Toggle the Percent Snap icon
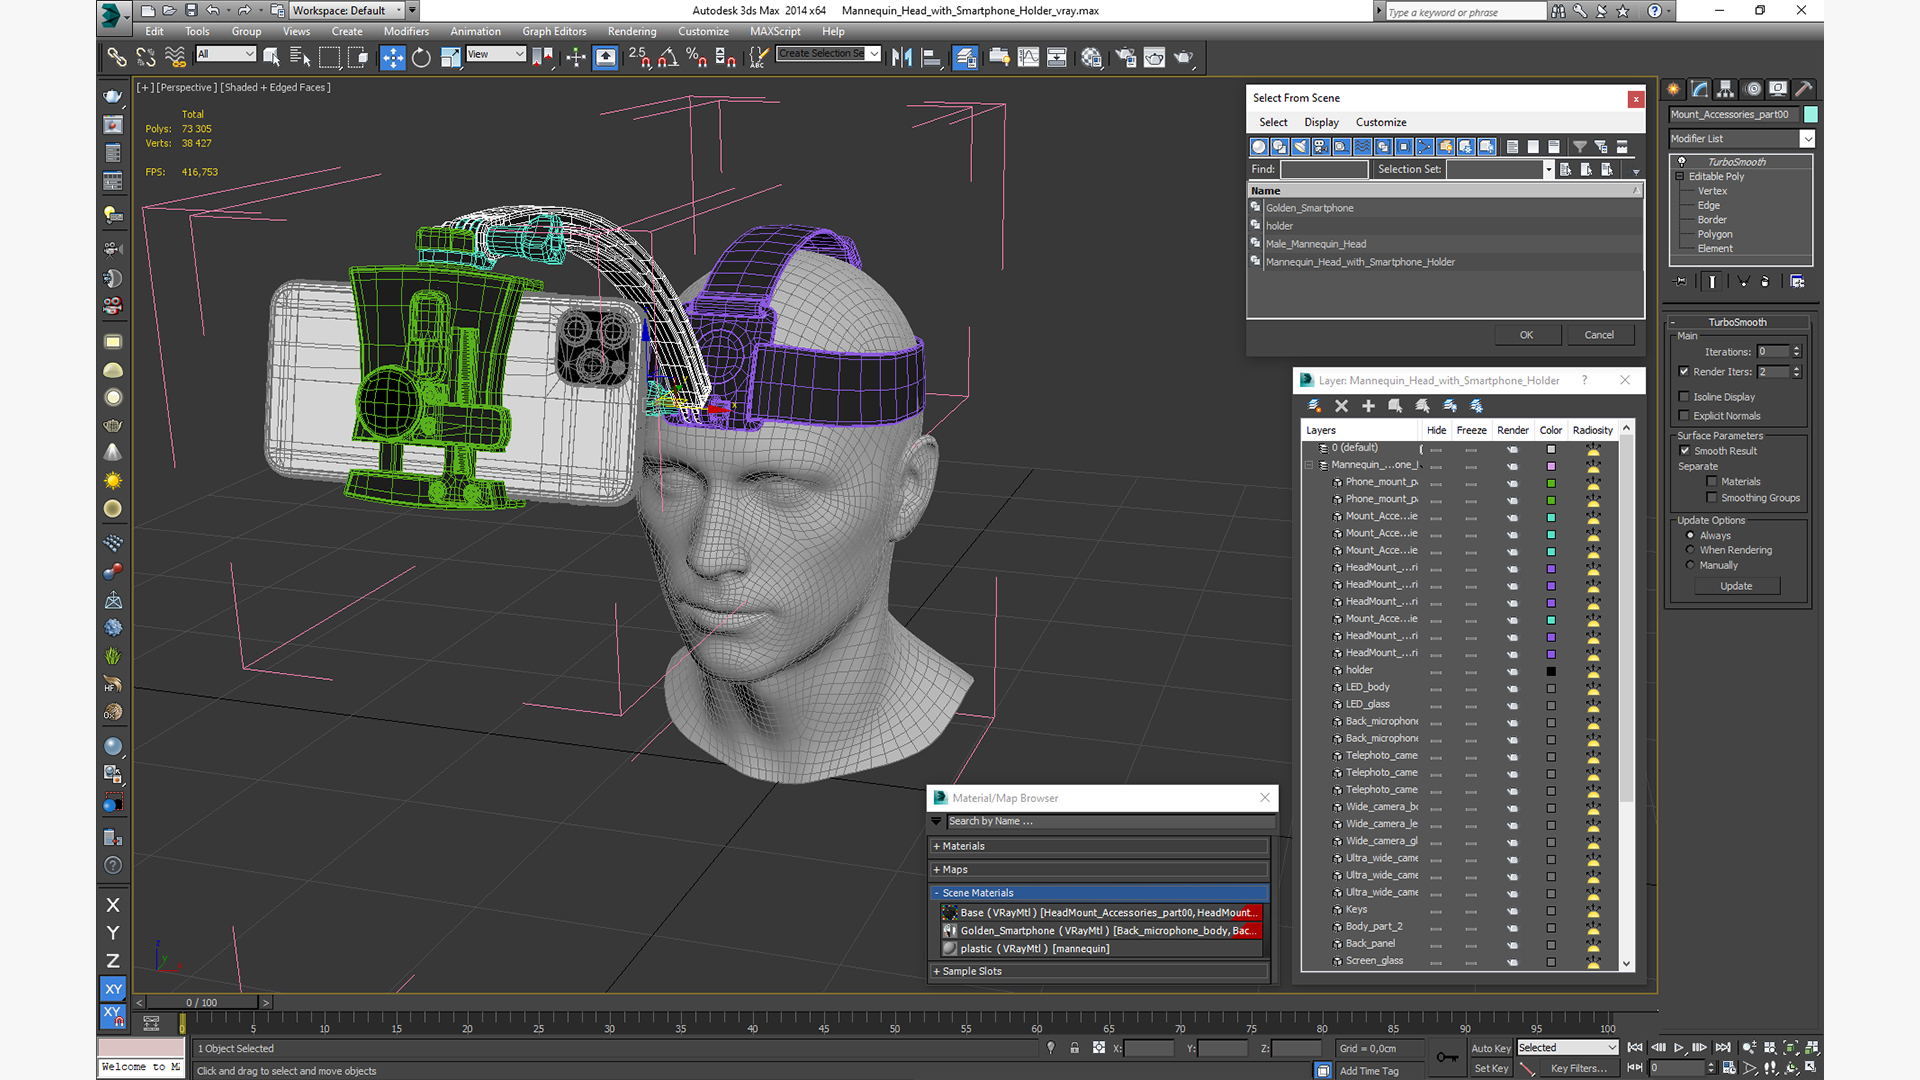The image size is (1920, 1080). pyautogui.click(x=697, y=57)
